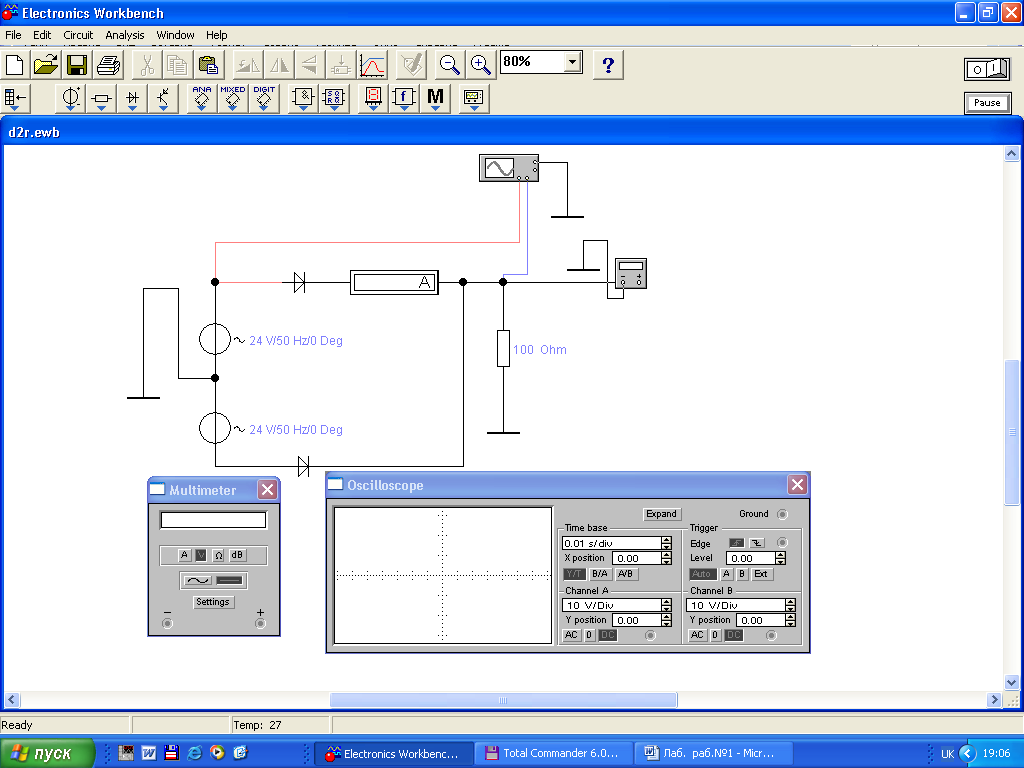Open the Help menu
Image resolution: width=1024 pixels, height=768 pixels.
pos(217,35)
